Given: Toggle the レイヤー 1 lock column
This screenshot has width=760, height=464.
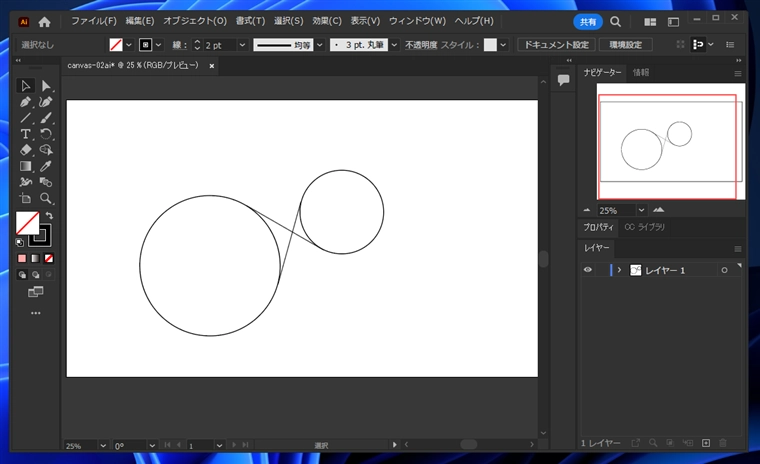Looking at the screenshot, I should coord(601,270).
